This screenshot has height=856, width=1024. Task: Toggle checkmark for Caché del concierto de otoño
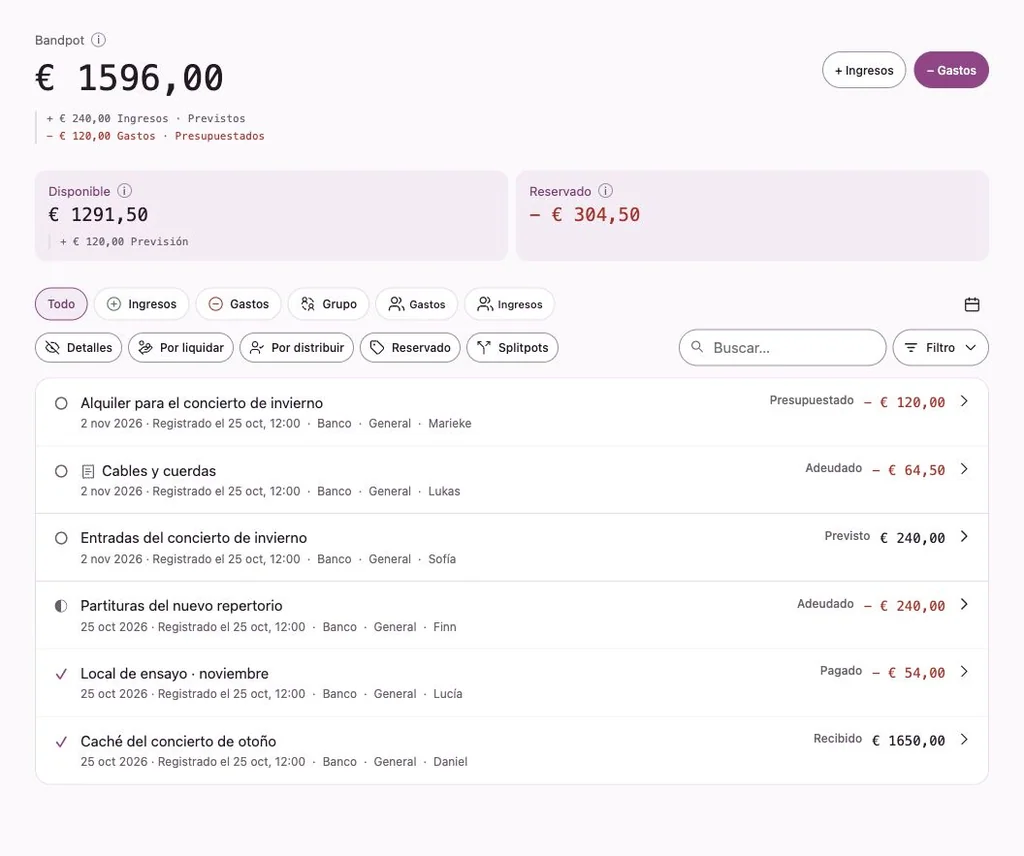(x=61, y=742)
